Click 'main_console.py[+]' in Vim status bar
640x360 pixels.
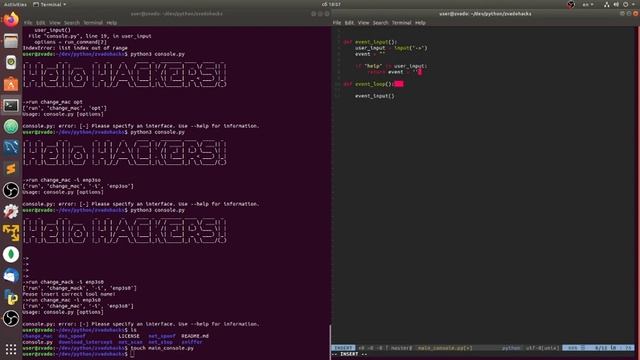(x=445, y=348)
